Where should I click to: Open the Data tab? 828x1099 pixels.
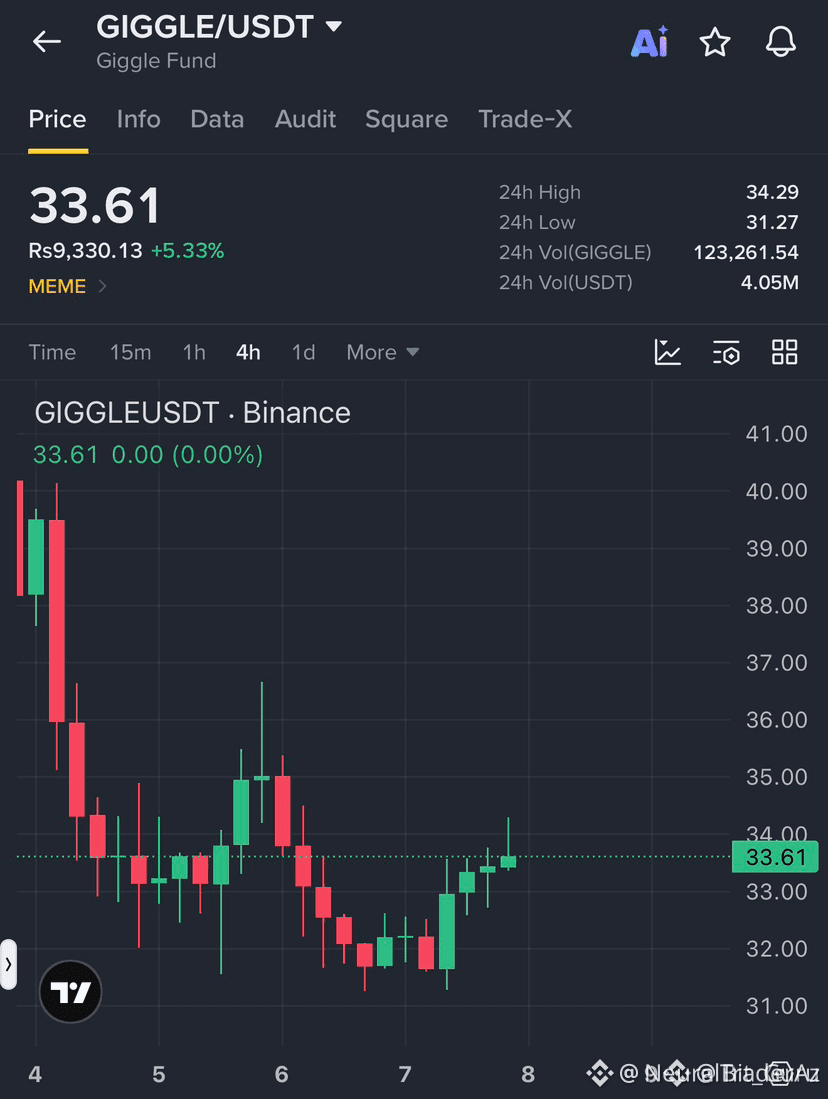click(x=217, y=119)
